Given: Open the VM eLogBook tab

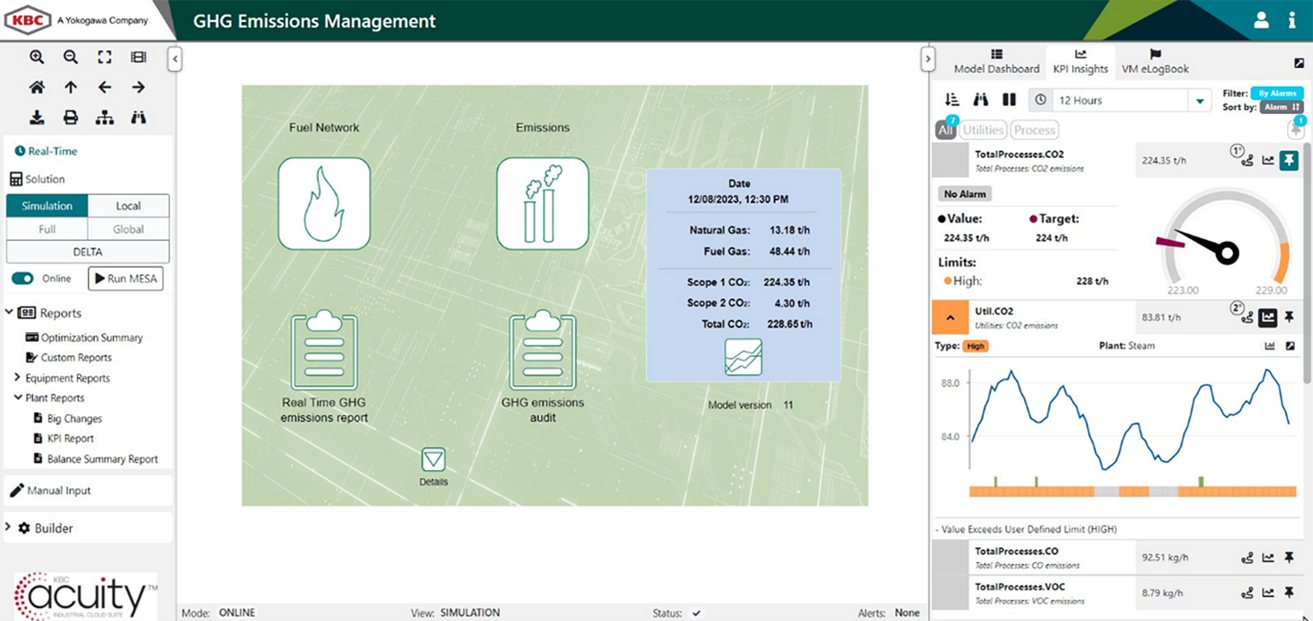Looking at the screenshot, I should click(x=1155, y=62).
